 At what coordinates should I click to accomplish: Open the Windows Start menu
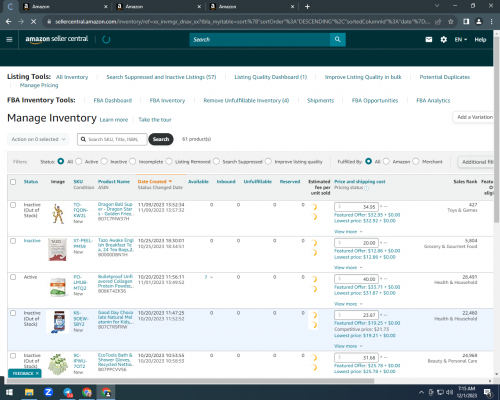coord(9,392)
